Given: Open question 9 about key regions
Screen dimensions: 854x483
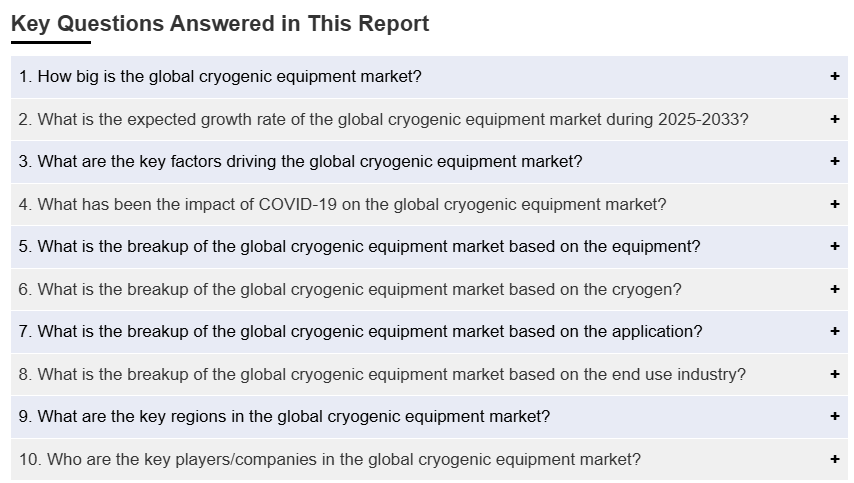Looking at the screenshot, I should (x=284, y=417).
